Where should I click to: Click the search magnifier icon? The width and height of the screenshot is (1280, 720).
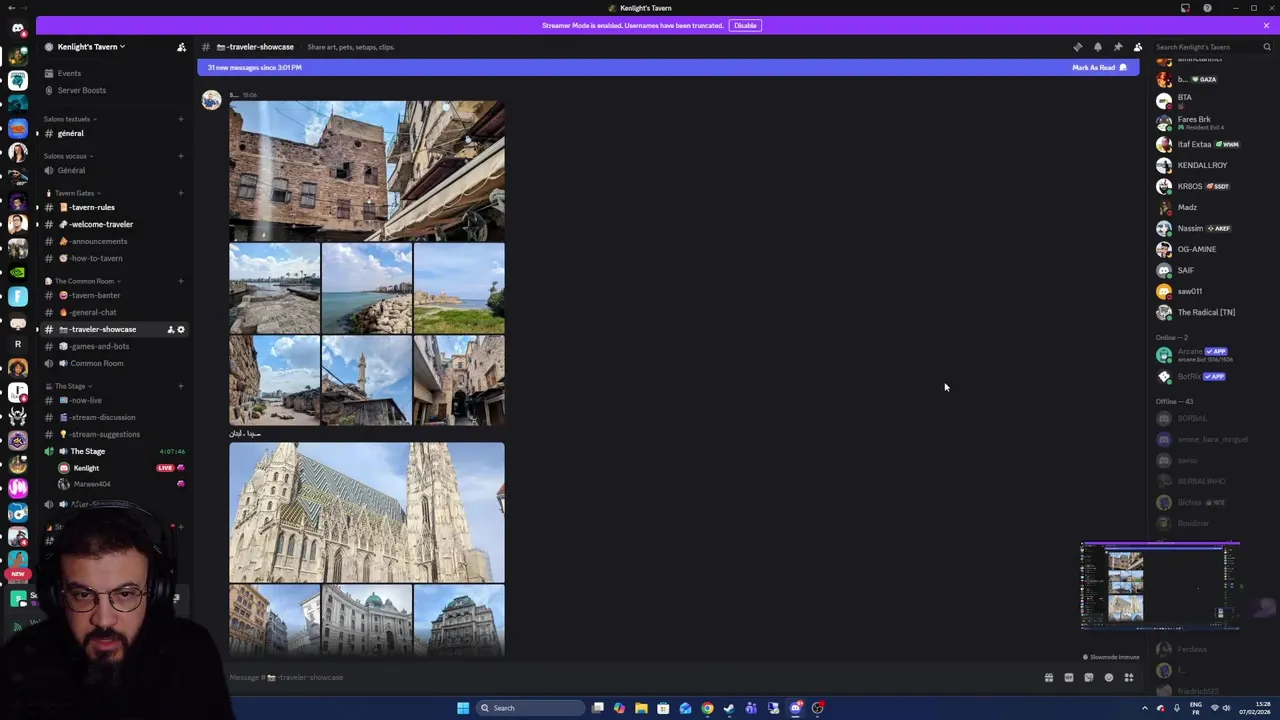tap(1266, 47)
